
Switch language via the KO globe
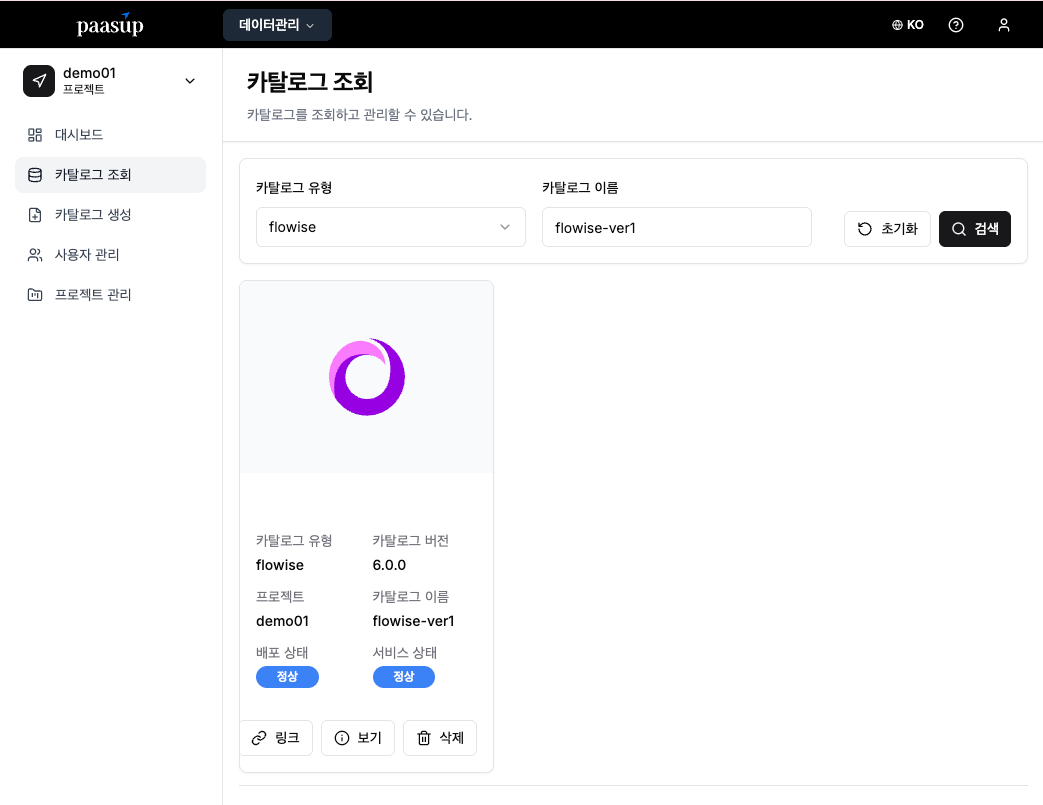point(907,25)
